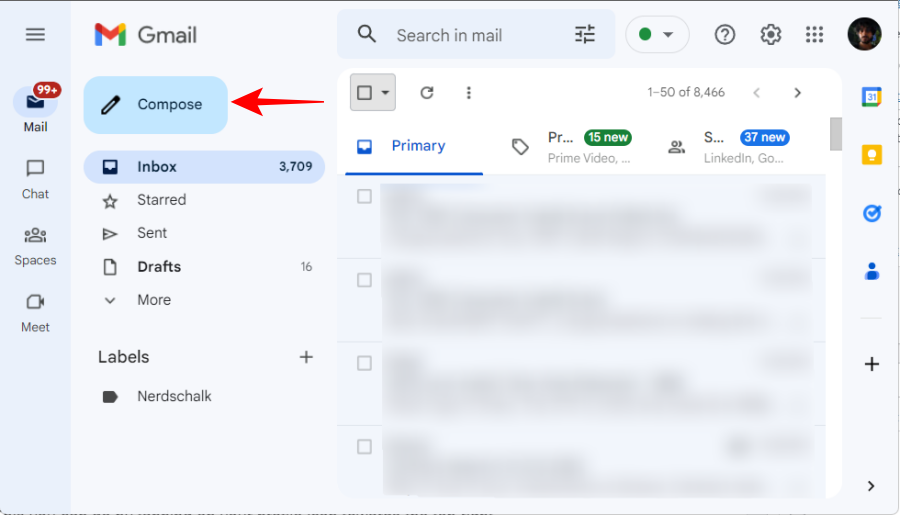The image size is (900, 515).
Task: Click the Gmail logo
Action: pos(146,35)
